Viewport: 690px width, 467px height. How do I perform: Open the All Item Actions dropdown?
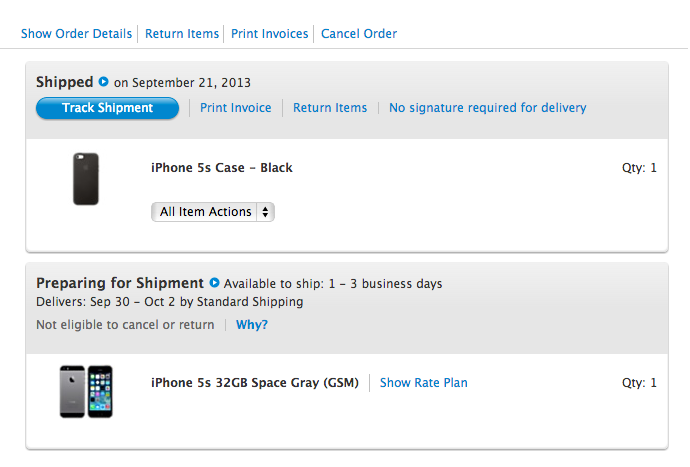(x=213, y=212)
